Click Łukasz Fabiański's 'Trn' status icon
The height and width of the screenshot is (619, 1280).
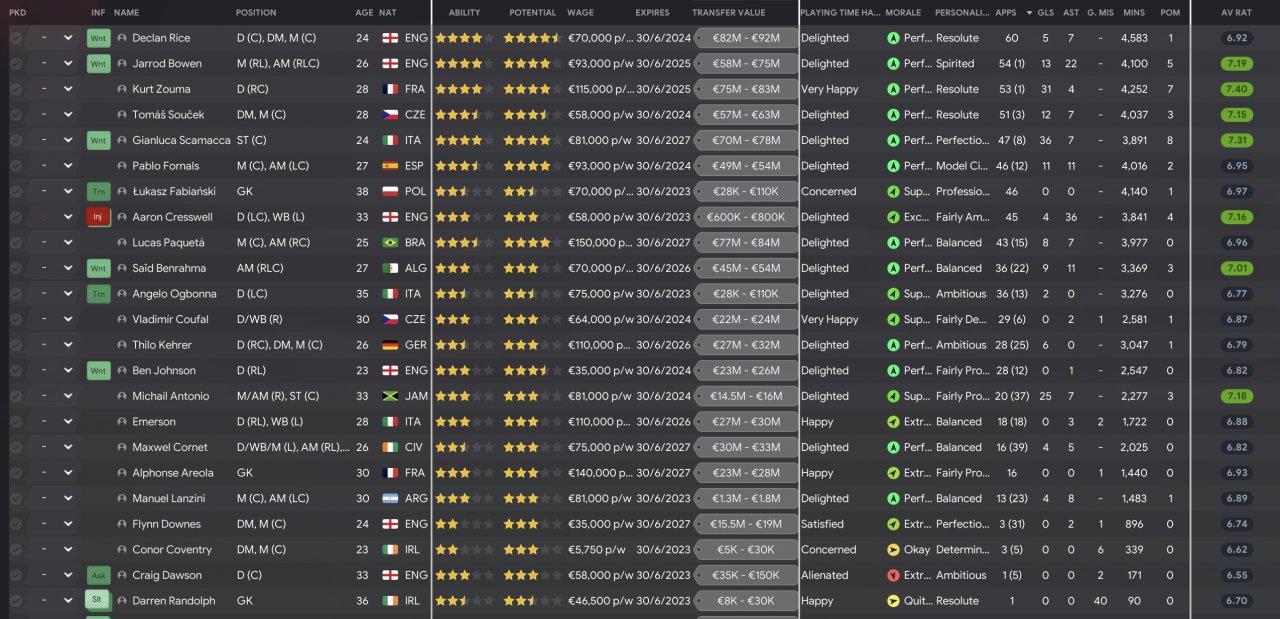click(98, 191)
